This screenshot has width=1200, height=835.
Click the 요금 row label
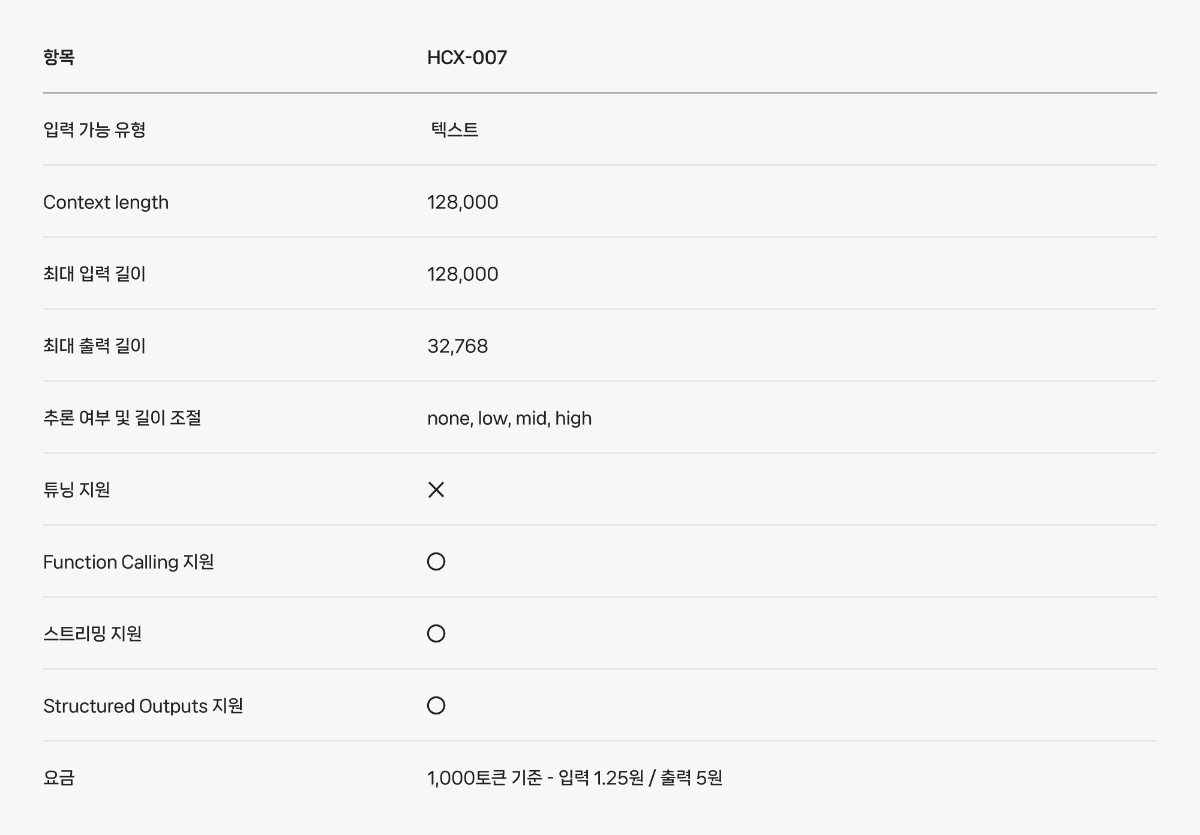click(x=59, y=778)
